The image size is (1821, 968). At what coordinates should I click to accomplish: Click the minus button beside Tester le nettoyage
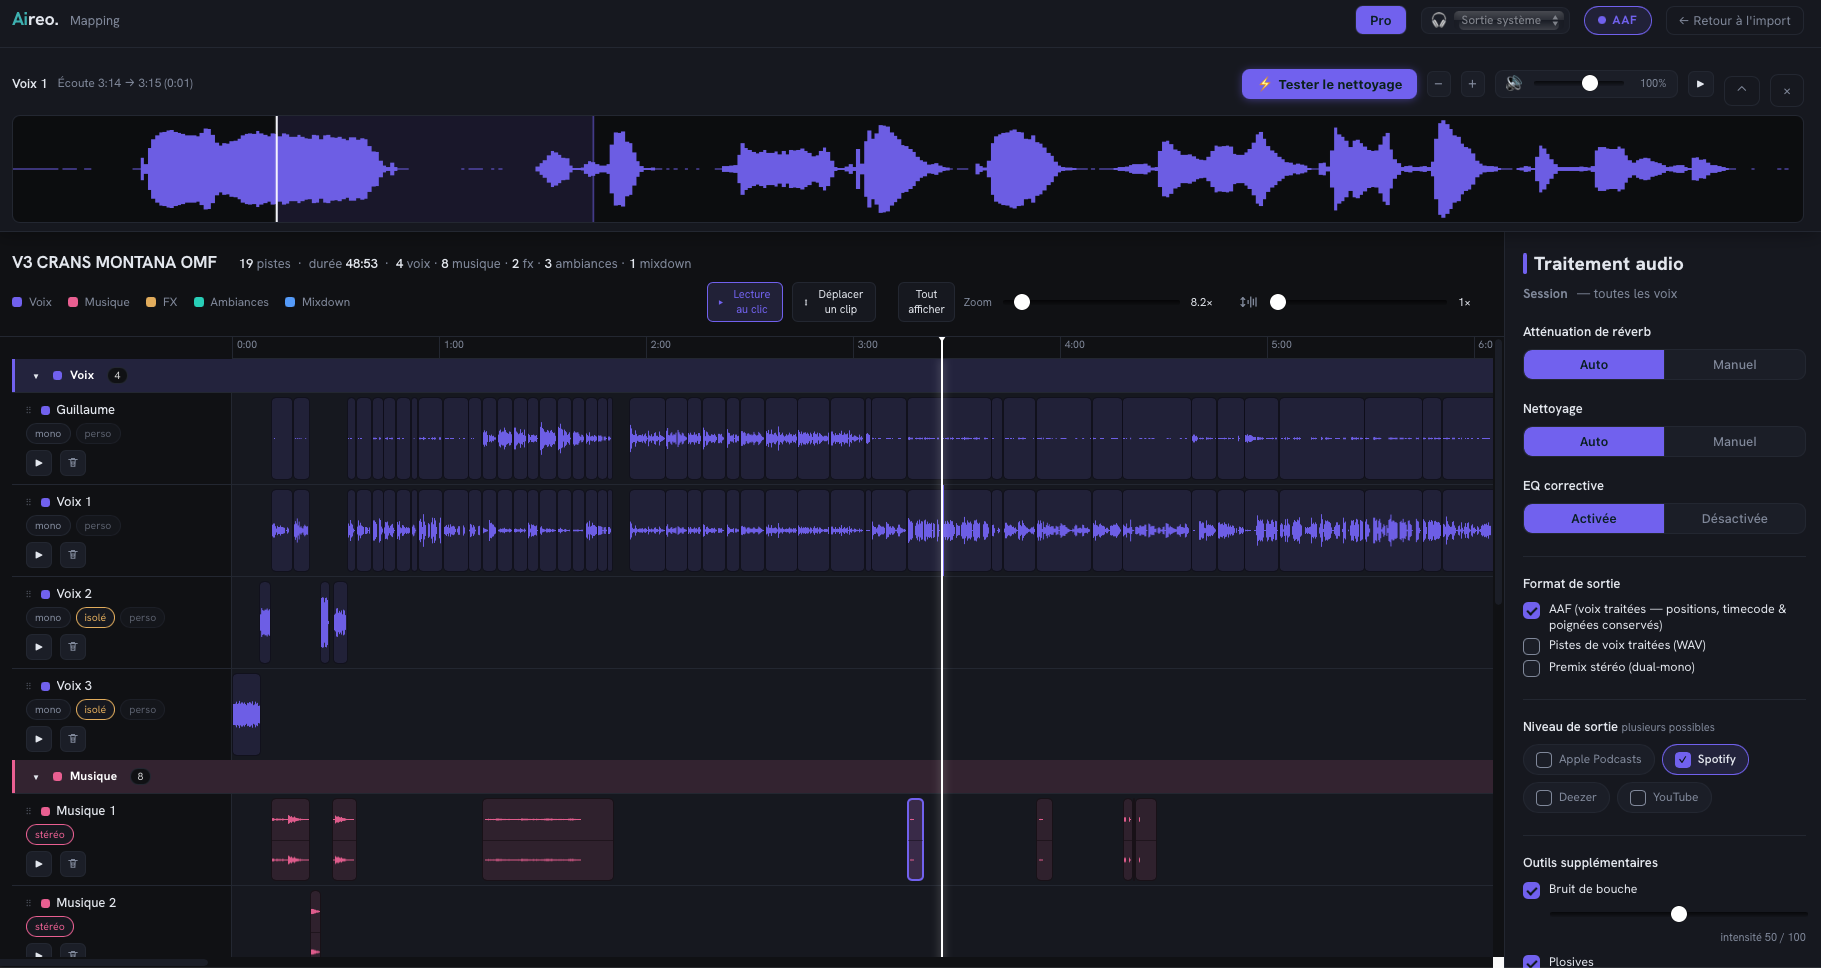[1438, 84]
